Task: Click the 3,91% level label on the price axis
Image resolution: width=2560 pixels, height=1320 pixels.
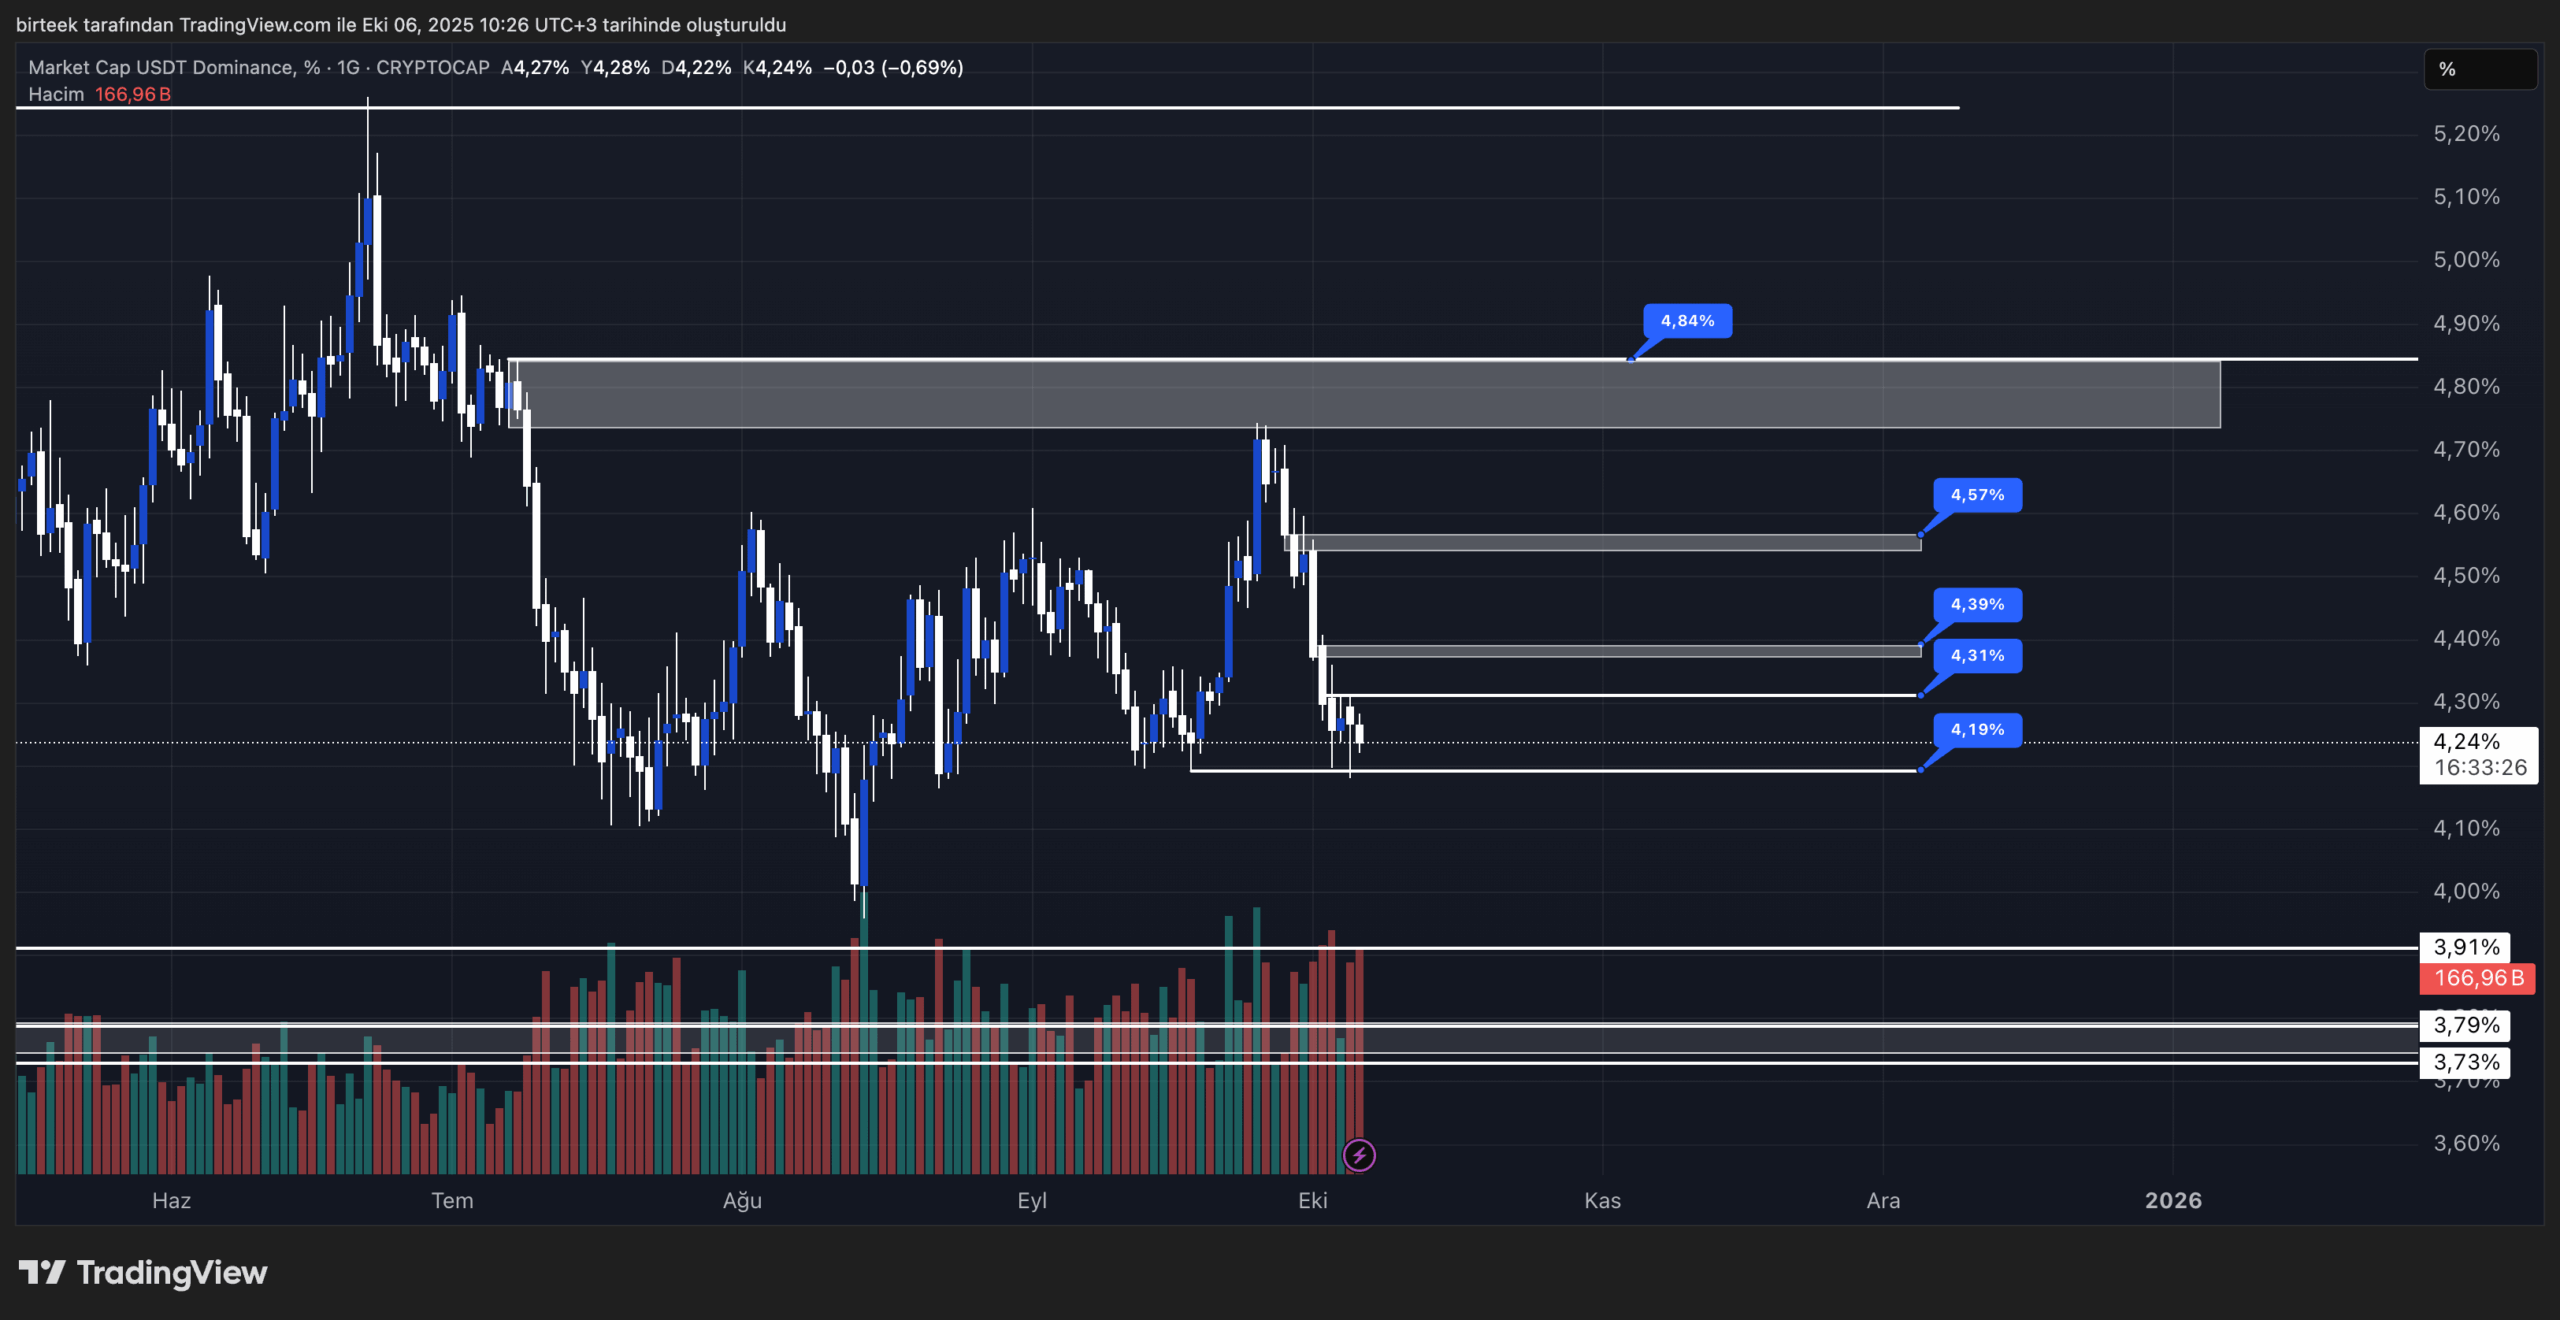Action: (x=2465, y=947)
